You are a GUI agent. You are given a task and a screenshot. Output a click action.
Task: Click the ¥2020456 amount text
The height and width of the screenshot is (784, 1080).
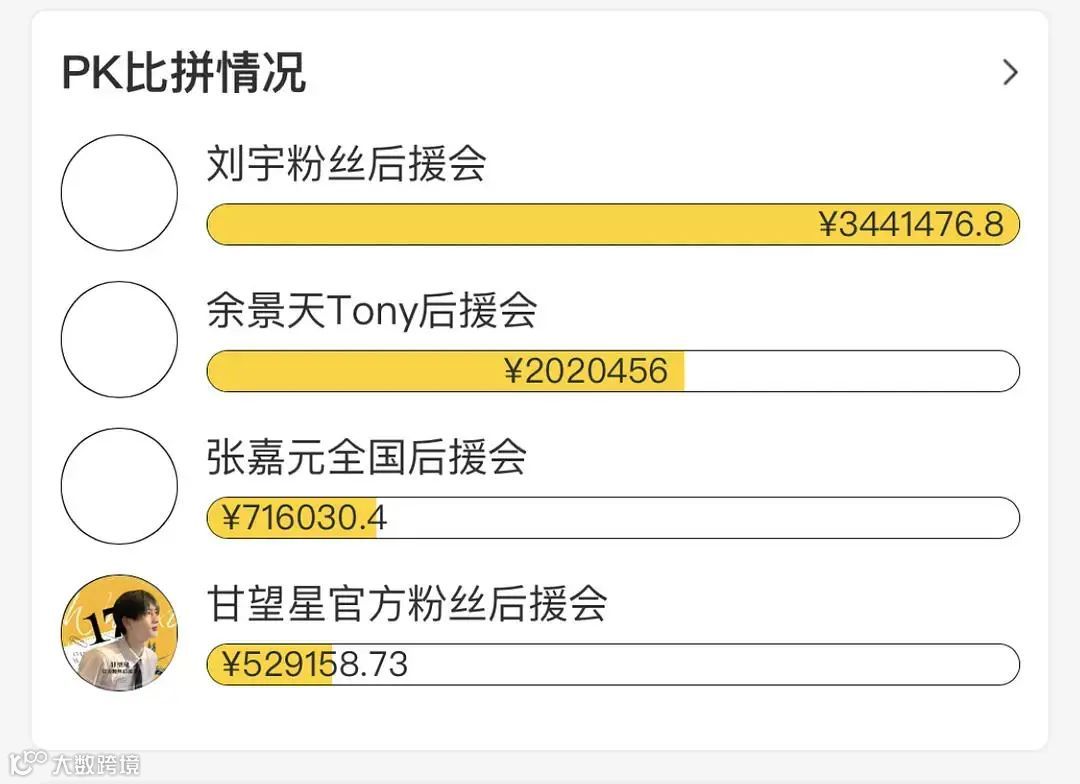(586, 371)
